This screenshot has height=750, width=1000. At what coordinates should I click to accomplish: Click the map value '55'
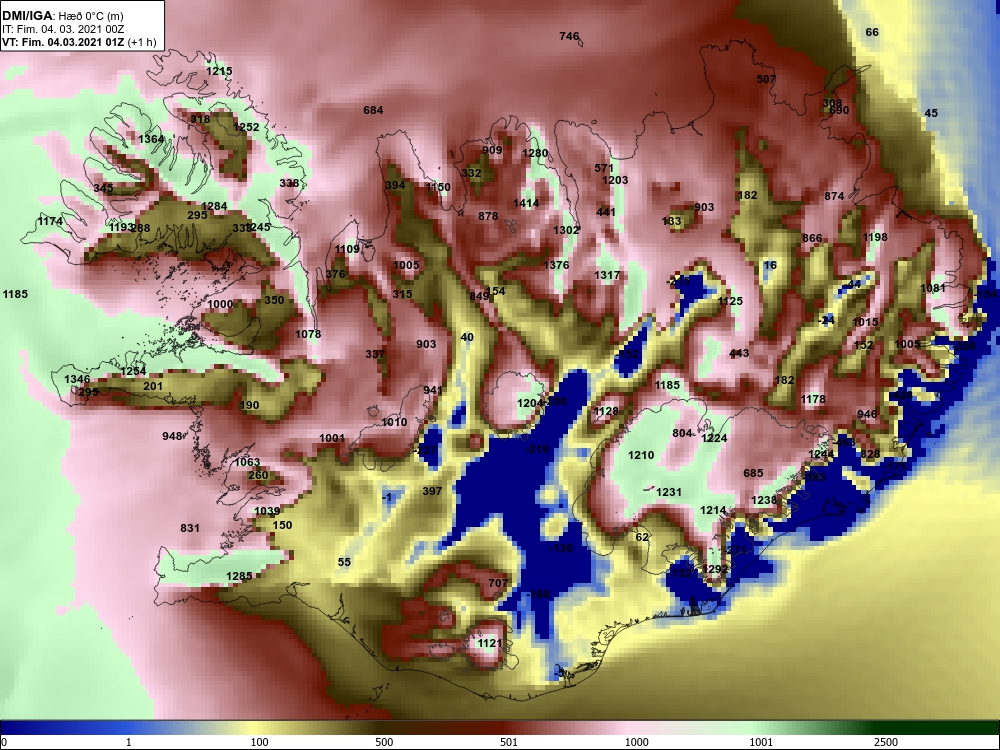(x=344, y=562)
